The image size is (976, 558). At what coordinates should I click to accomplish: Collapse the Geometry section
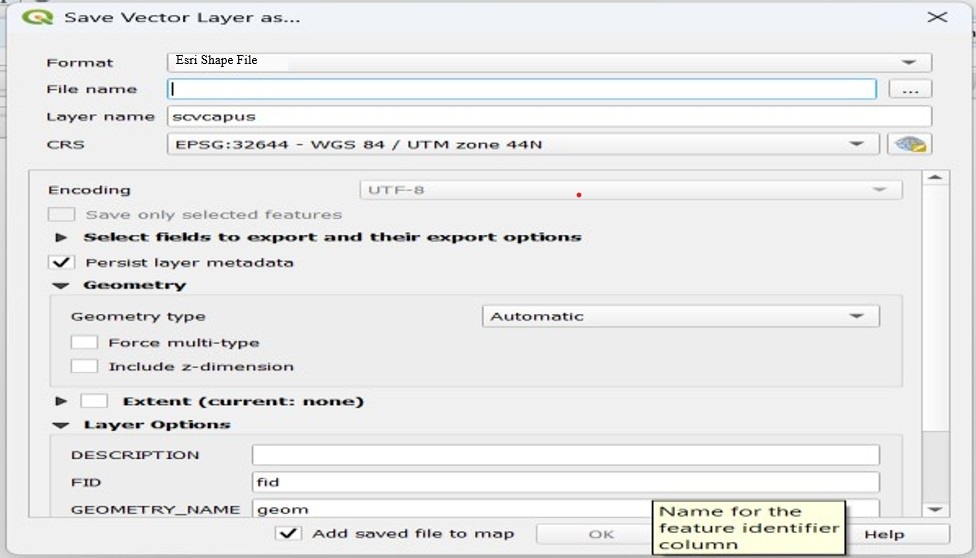pos(62,285)
